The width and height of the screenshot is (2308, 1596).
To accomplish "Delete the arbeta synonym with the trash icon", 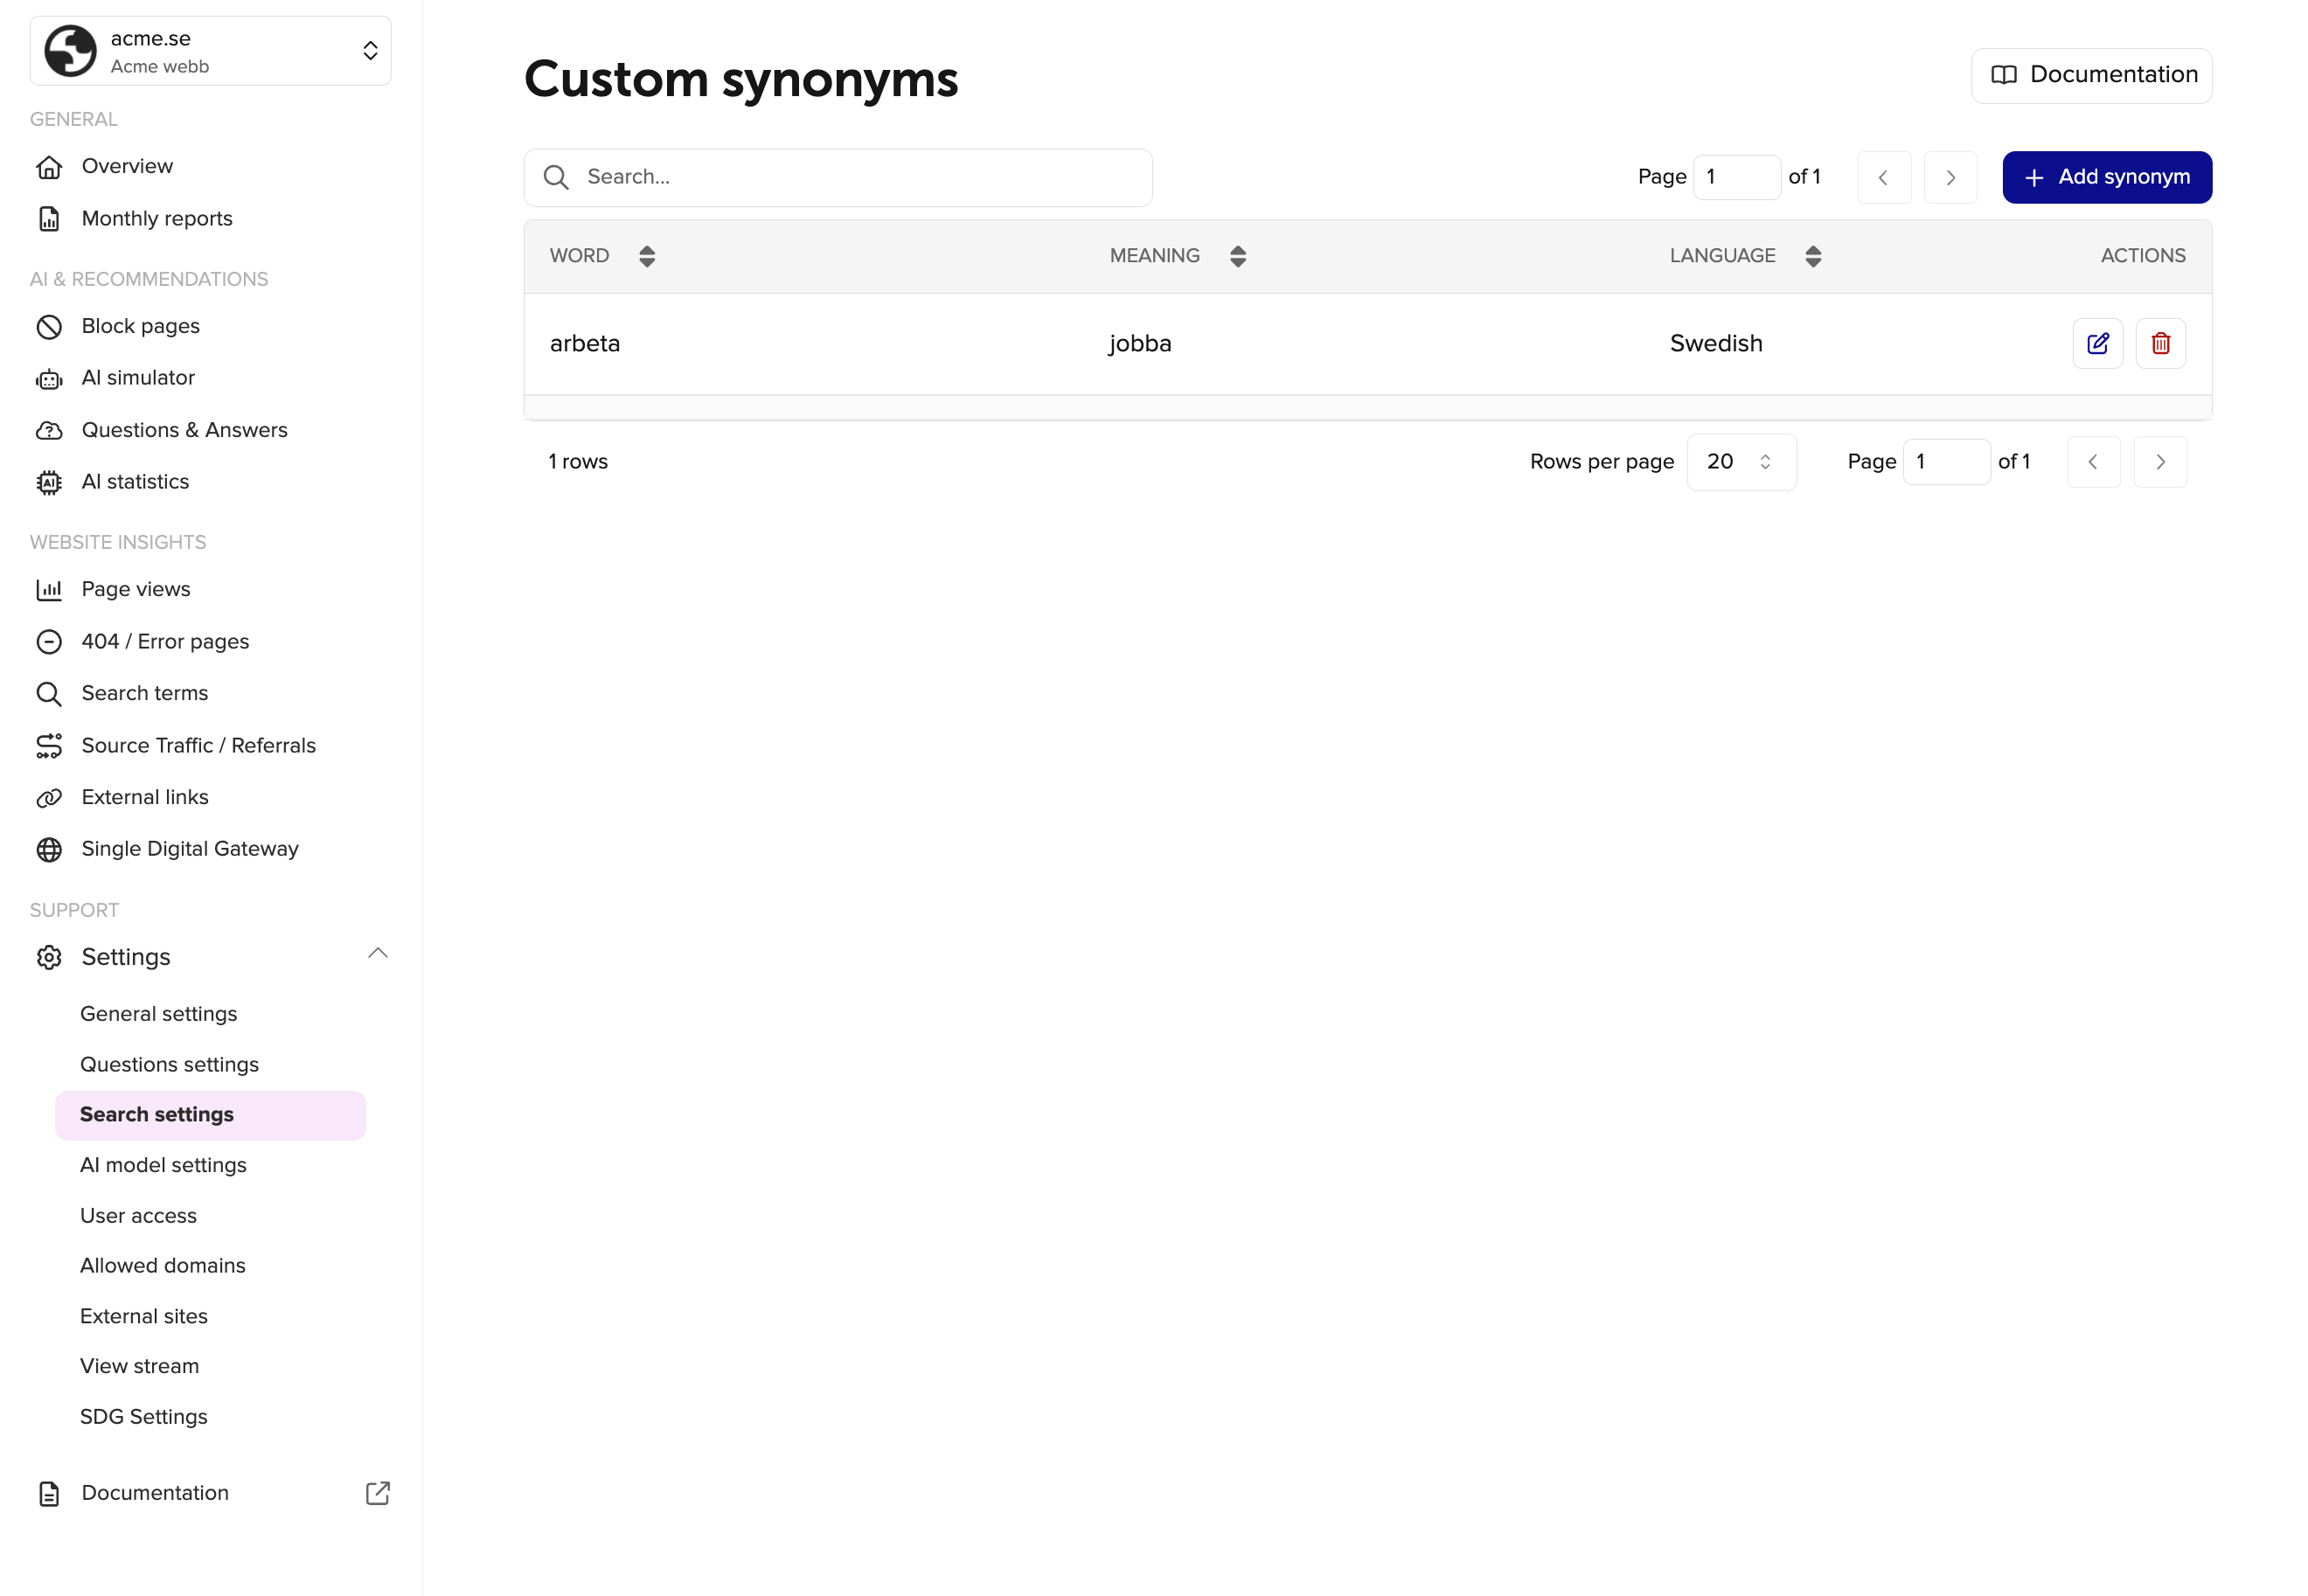I will (2160, 343).
